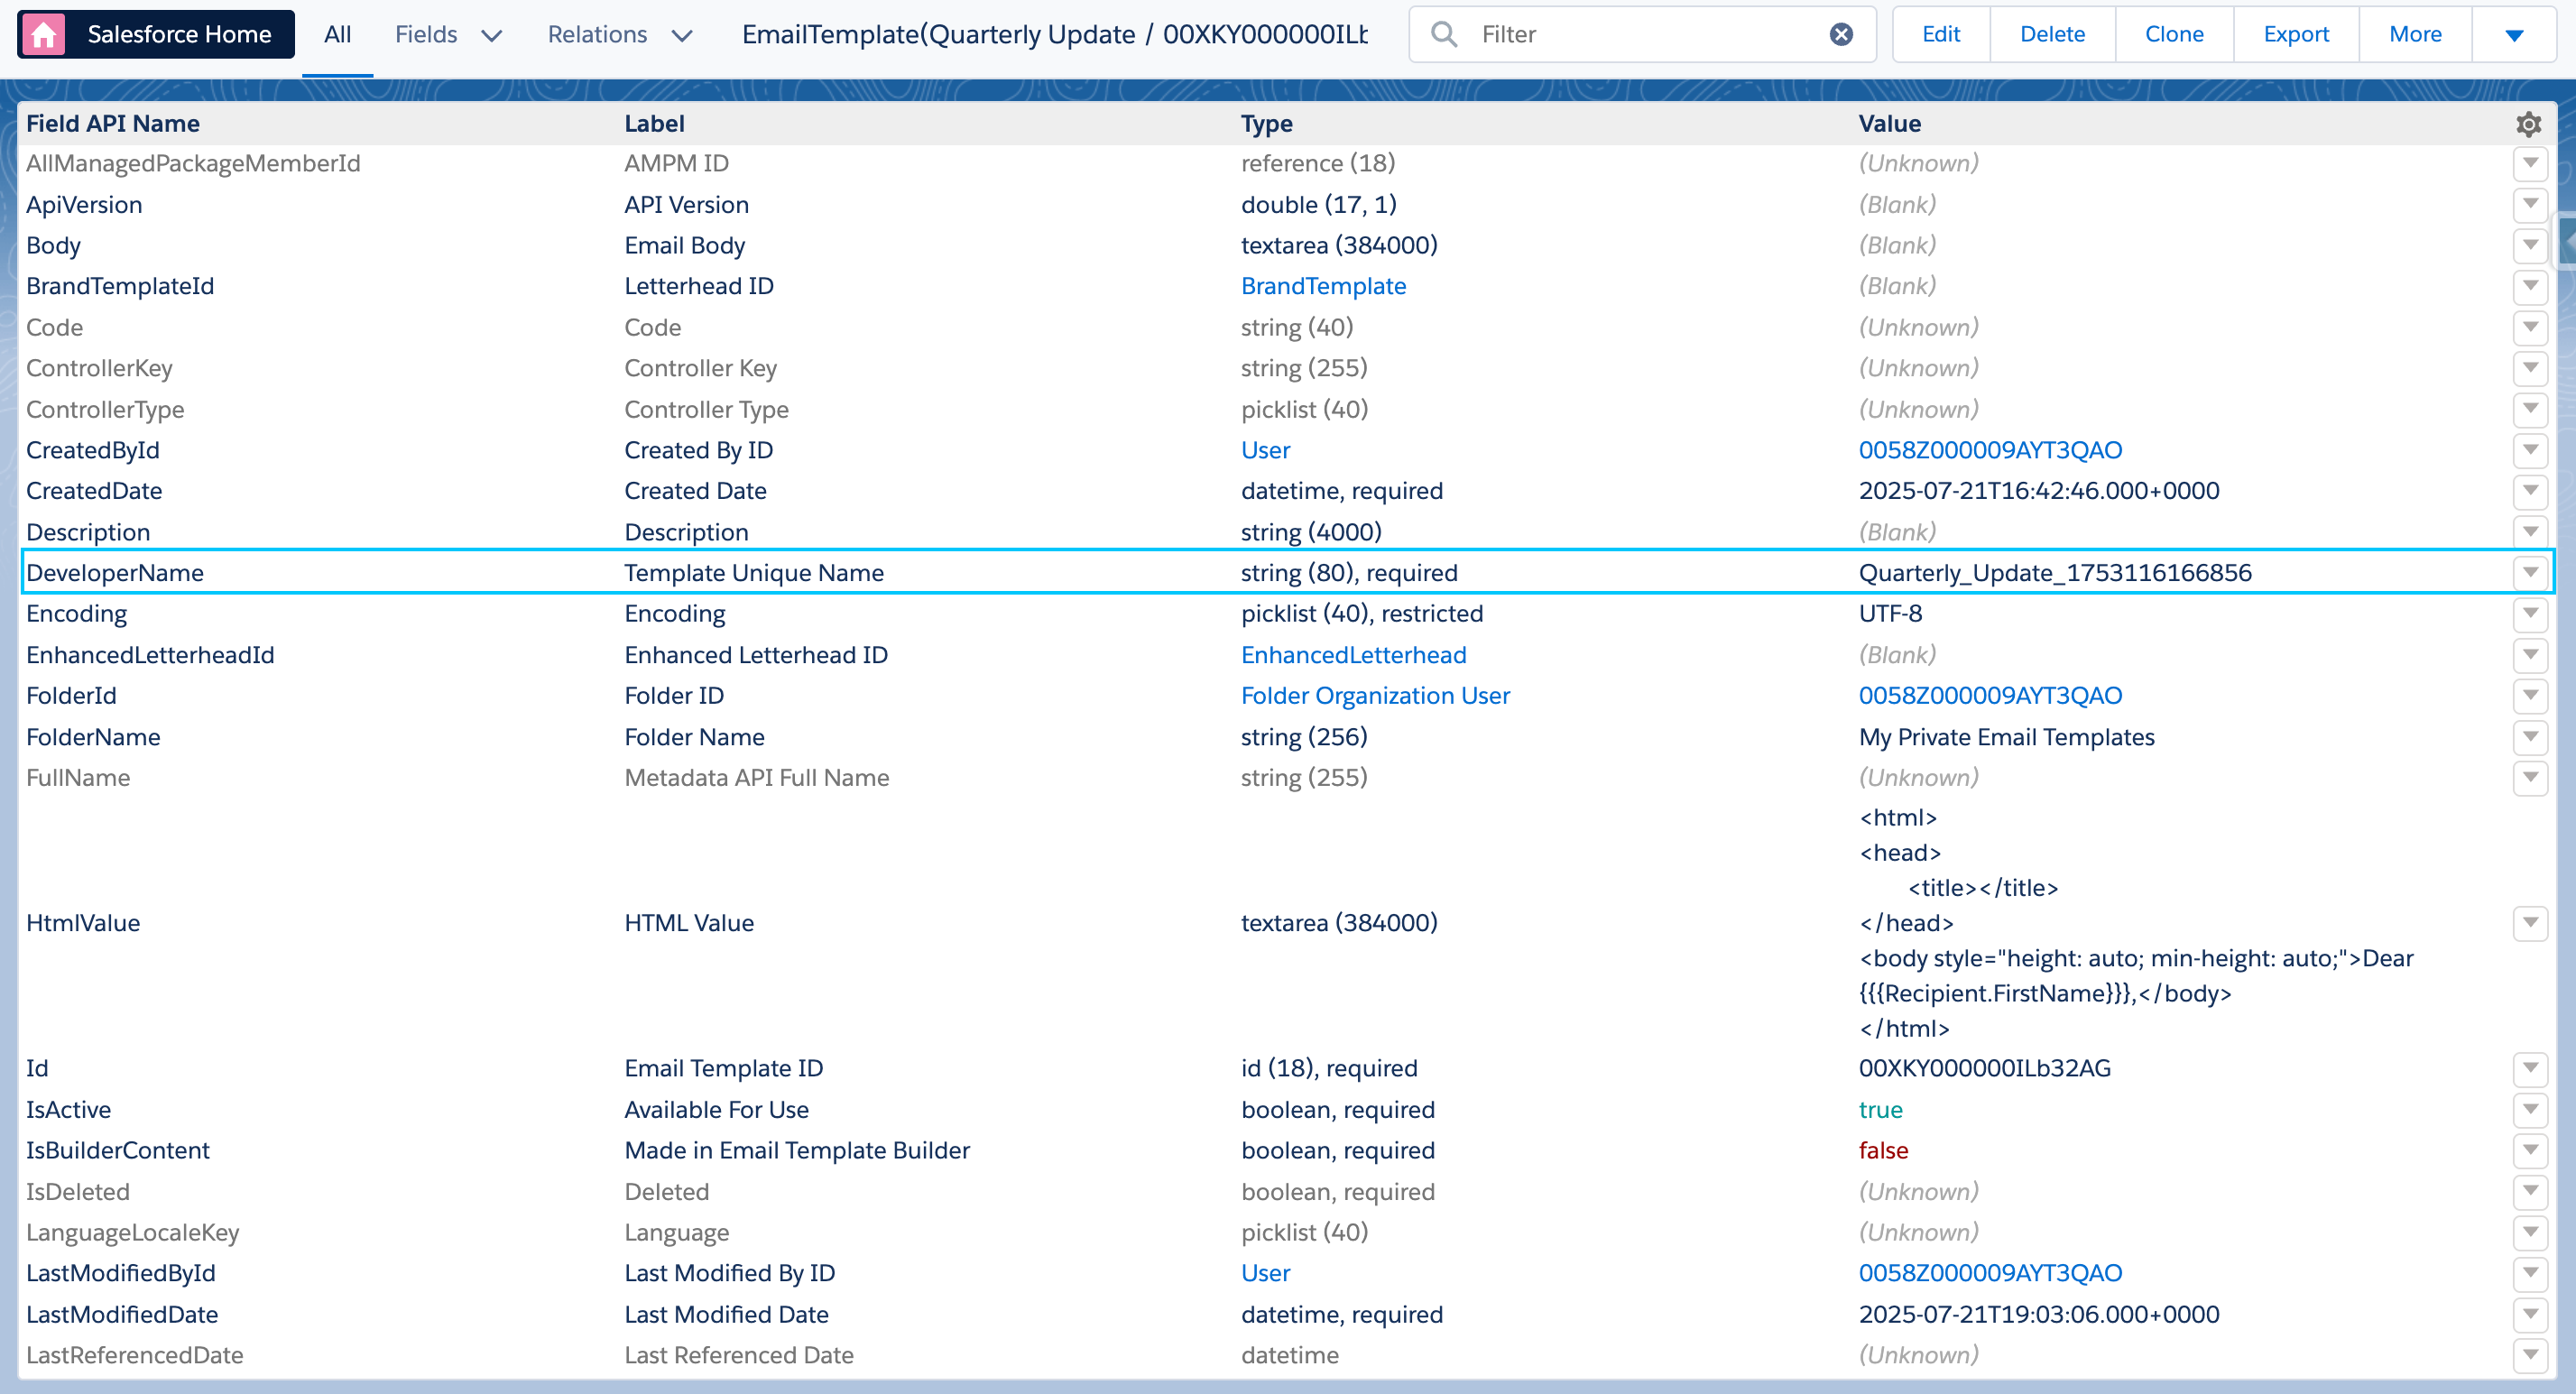Open the Folder Organization User link

[1375, 696]
